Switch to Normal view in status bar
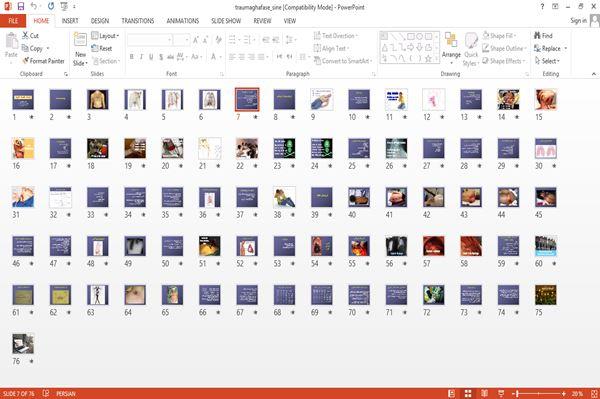 coord(452,393)
